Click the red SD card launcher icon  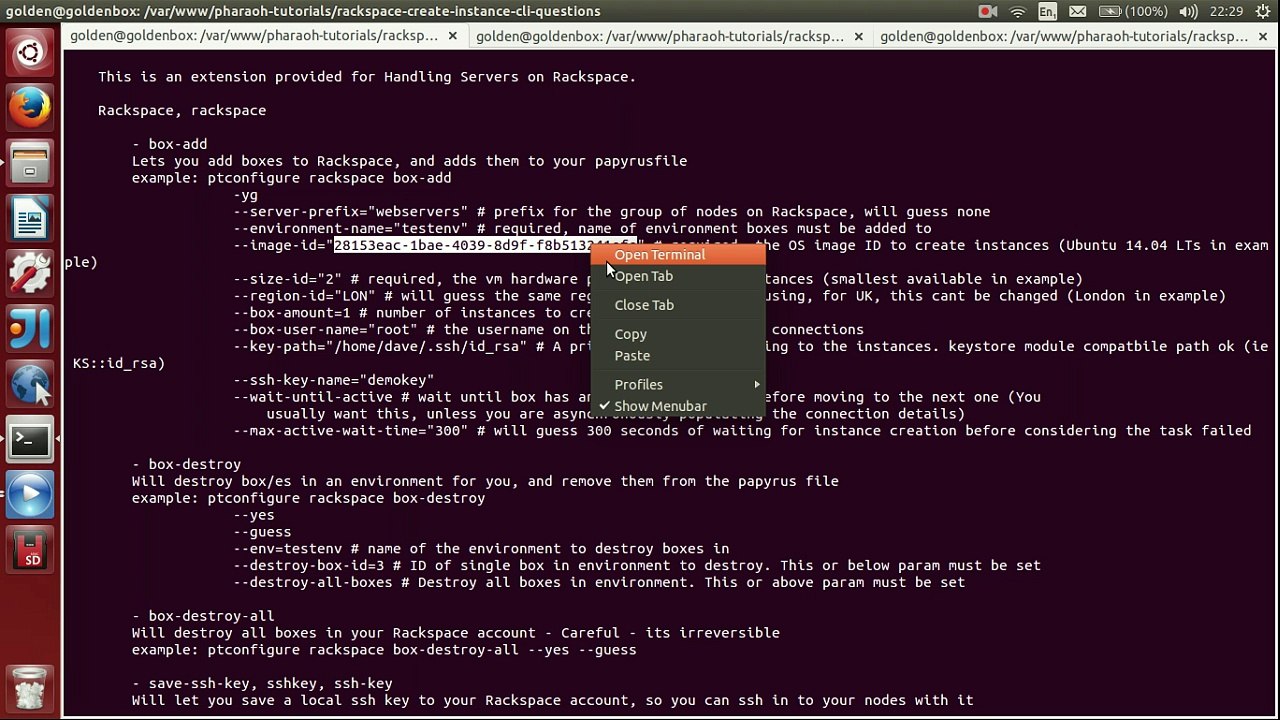tap(30, 551)
